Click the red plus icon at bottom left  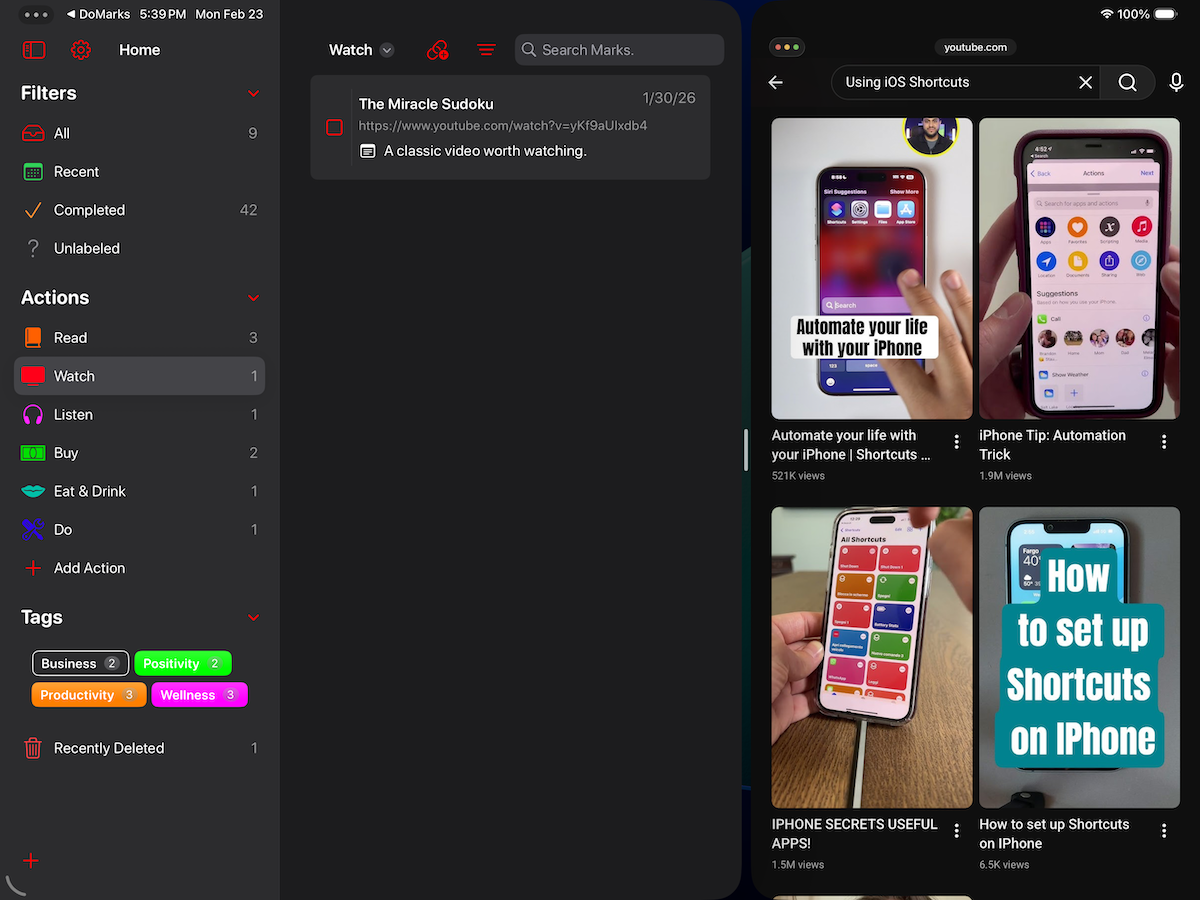[x=31, y=861]
